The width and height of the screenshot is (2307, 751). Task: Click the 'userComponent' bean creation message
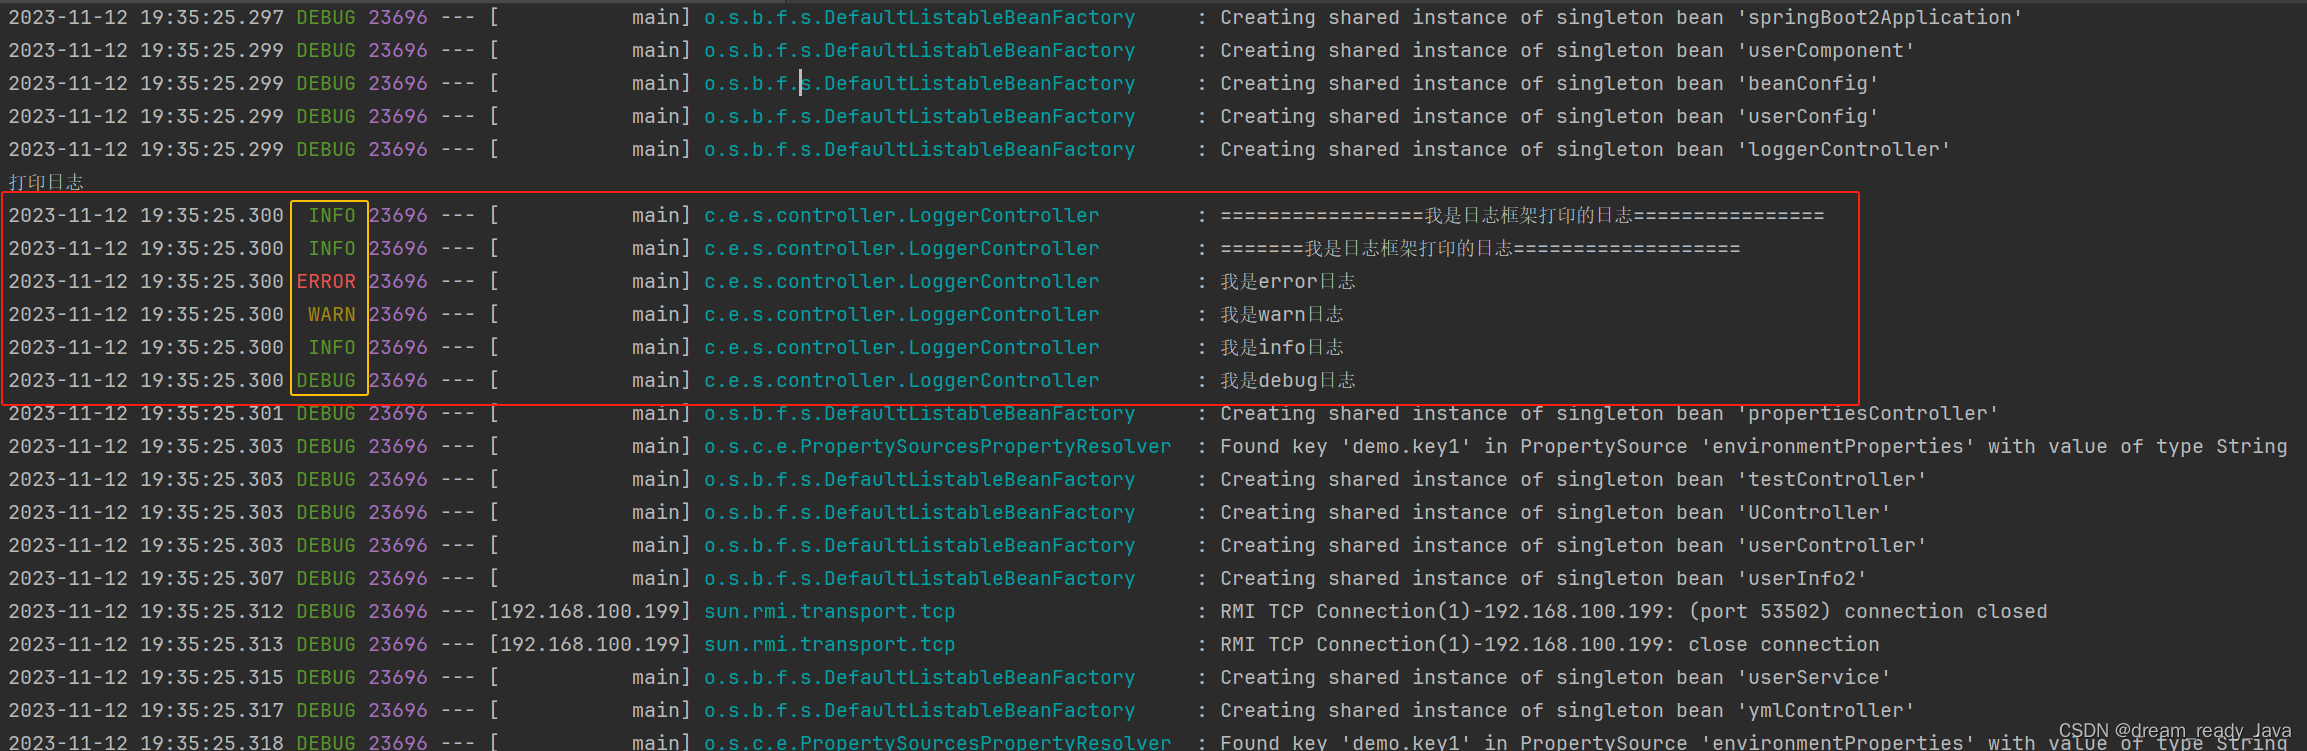tap(1567, 50)
